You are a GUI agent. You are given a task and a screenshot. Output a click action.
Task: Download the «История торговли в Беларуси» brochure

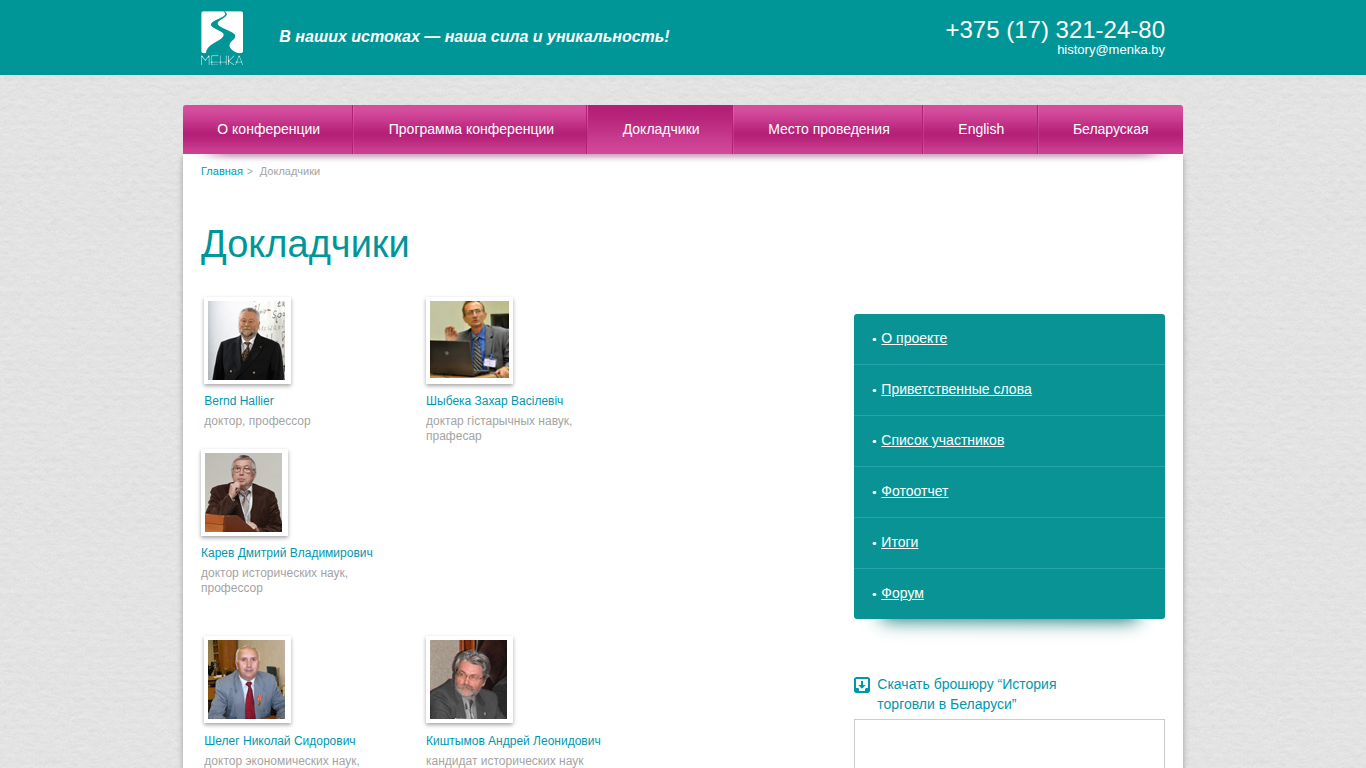point(967,694)
